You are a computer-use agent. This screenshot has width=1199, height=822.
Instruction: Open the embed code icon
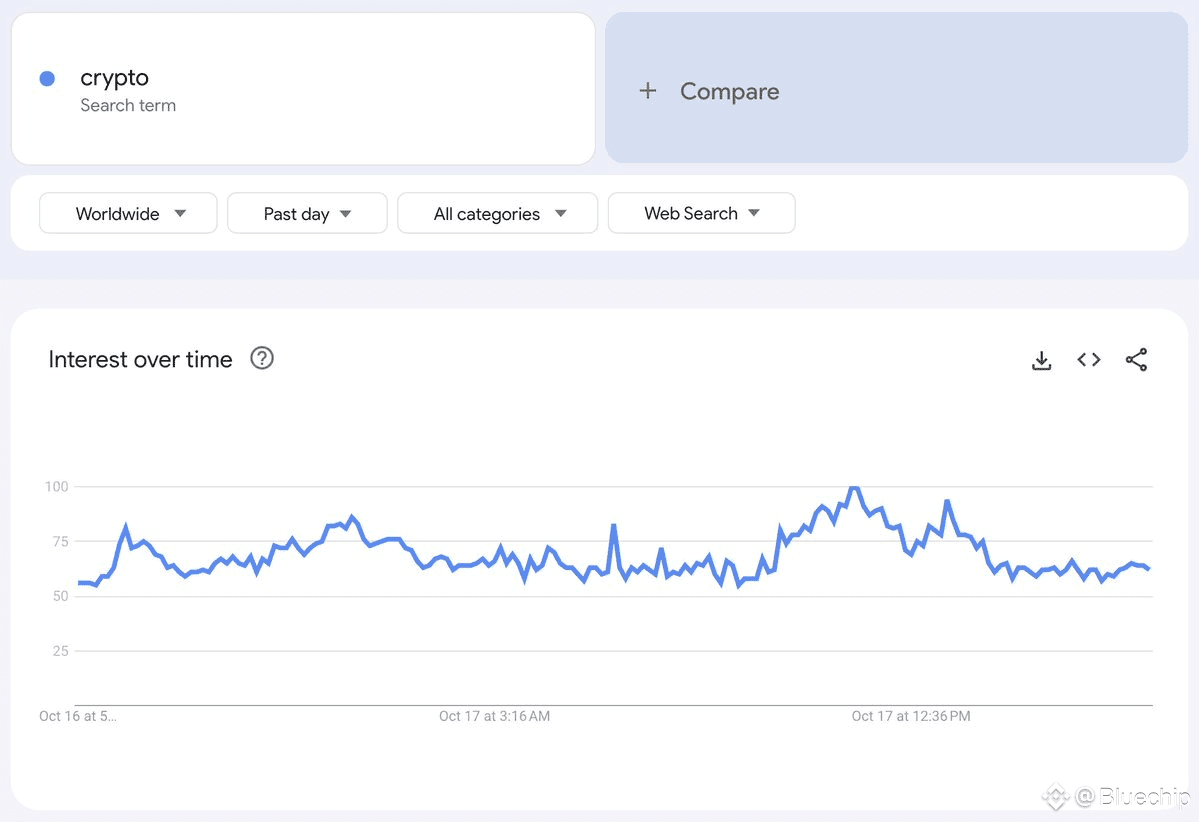[1089, 360]
